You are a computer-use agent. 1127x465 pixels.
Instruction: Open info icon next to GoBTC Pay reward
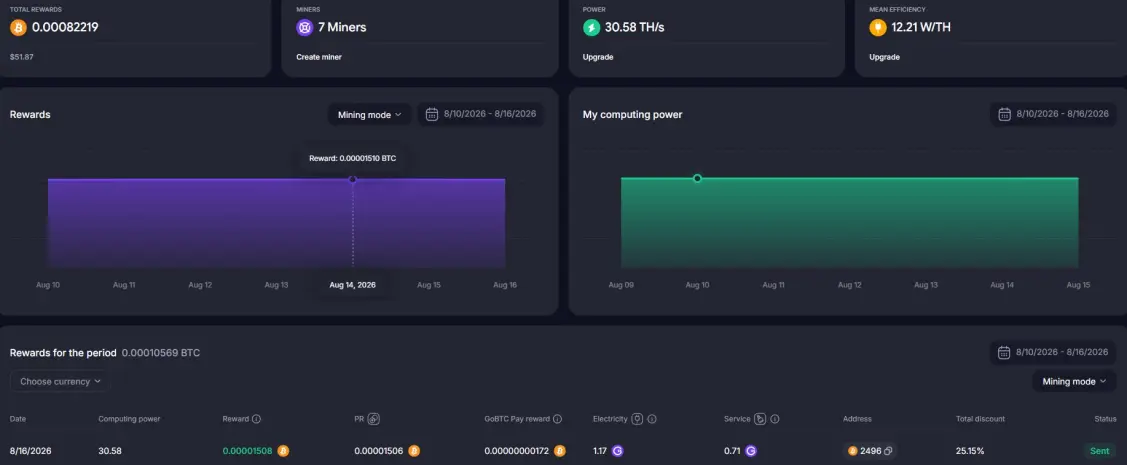(x=557, y=419)
